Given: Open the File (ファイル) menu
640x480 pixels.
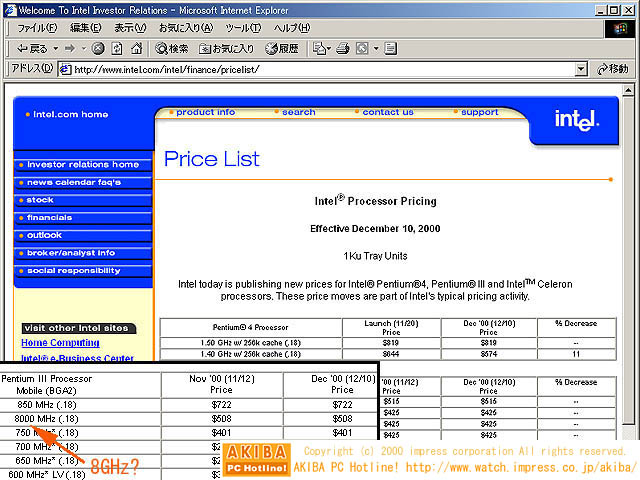Looking at the screenshot, I should coord(37,27).
